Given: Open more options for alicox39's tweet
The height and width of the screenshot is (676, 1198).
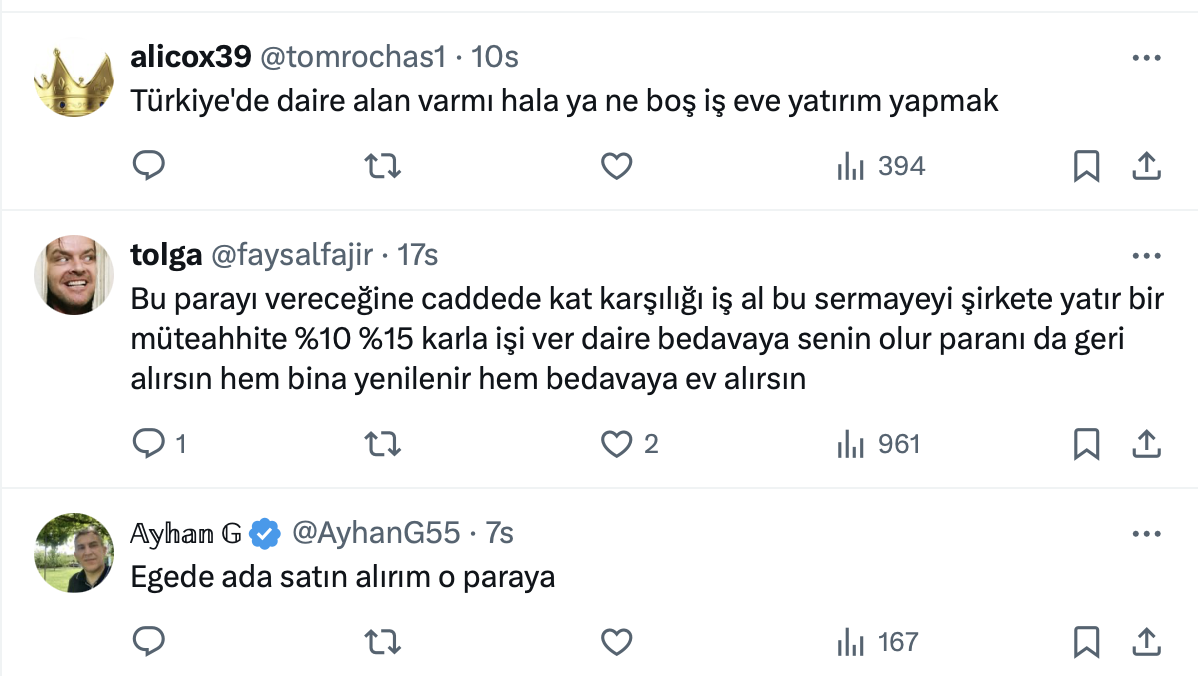Looking at the screenshot, I should pyautogui.click(x=1145, y=58).
